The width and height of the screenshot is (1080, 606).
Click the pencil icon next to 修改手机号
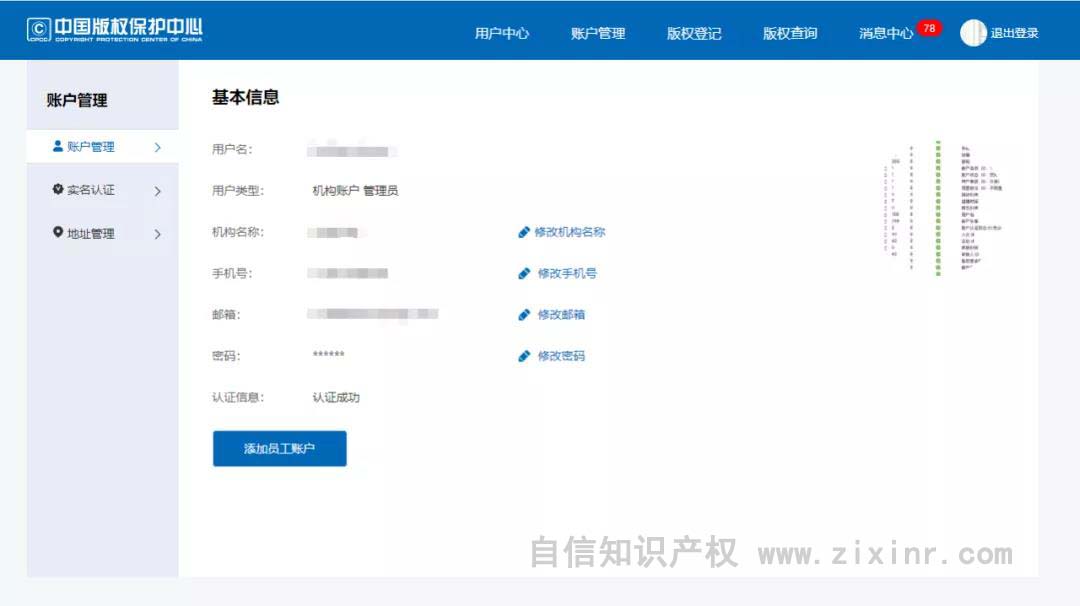pyautogui.click(x=523, y=273)
